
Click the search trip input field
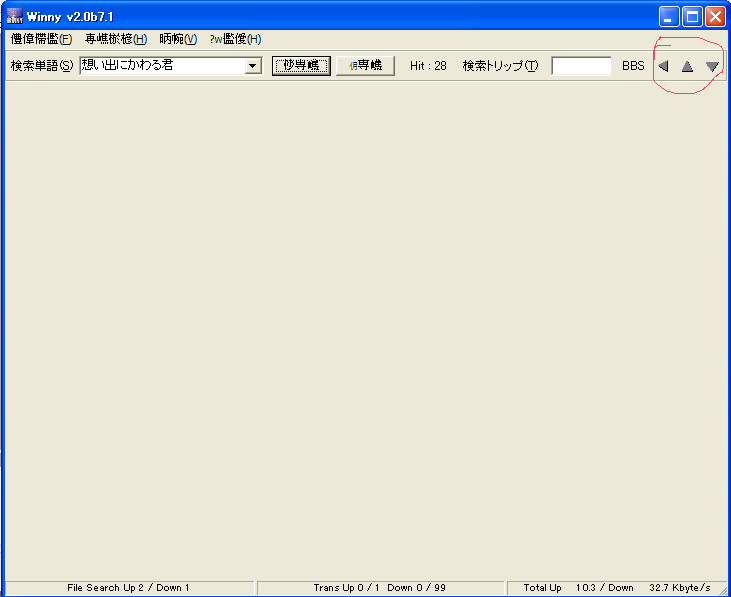(581, 66)
